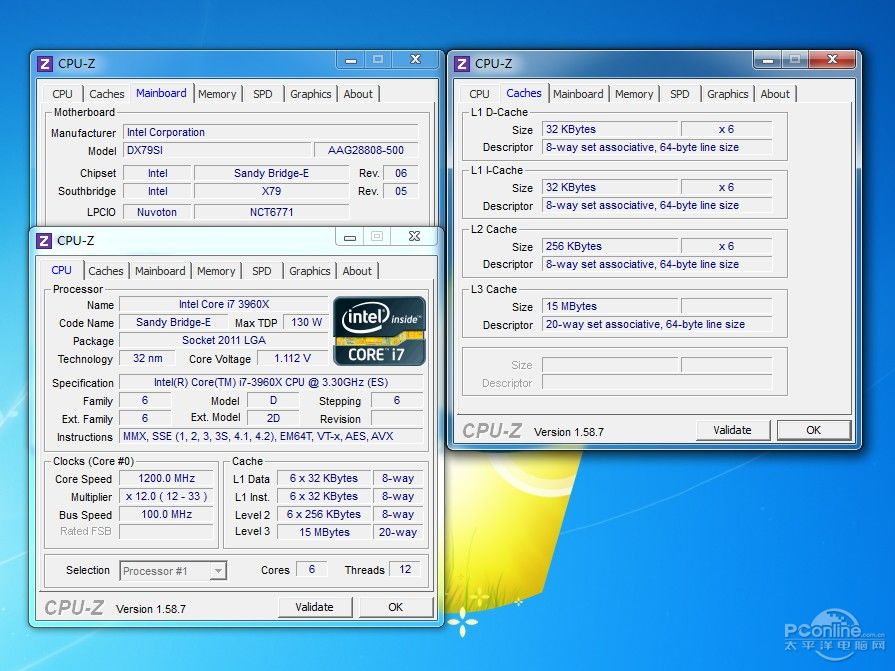Select the Caches tab in the front CPU window

106,271
